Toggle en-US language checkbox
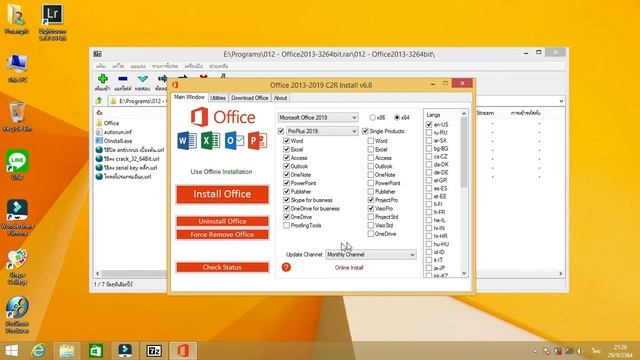 coord(429,124)
